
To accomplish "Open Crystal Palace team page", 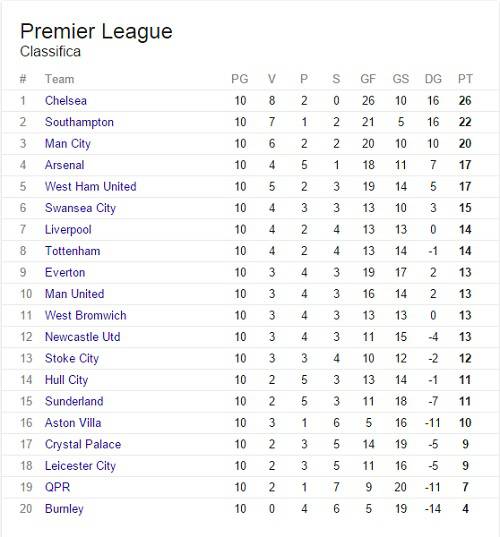I will pos(83,445).
